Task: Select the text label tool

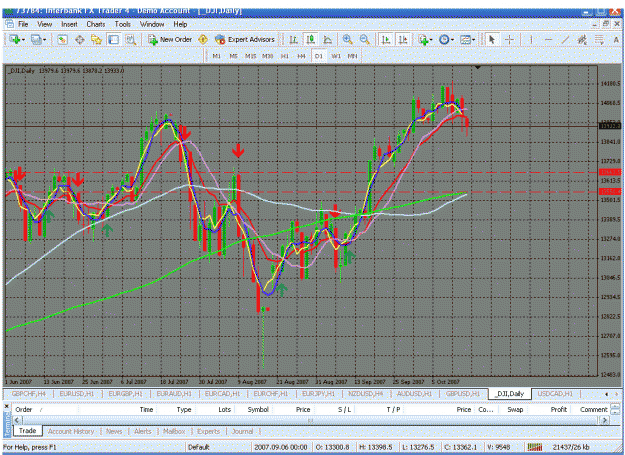Action: pos(616,39)
